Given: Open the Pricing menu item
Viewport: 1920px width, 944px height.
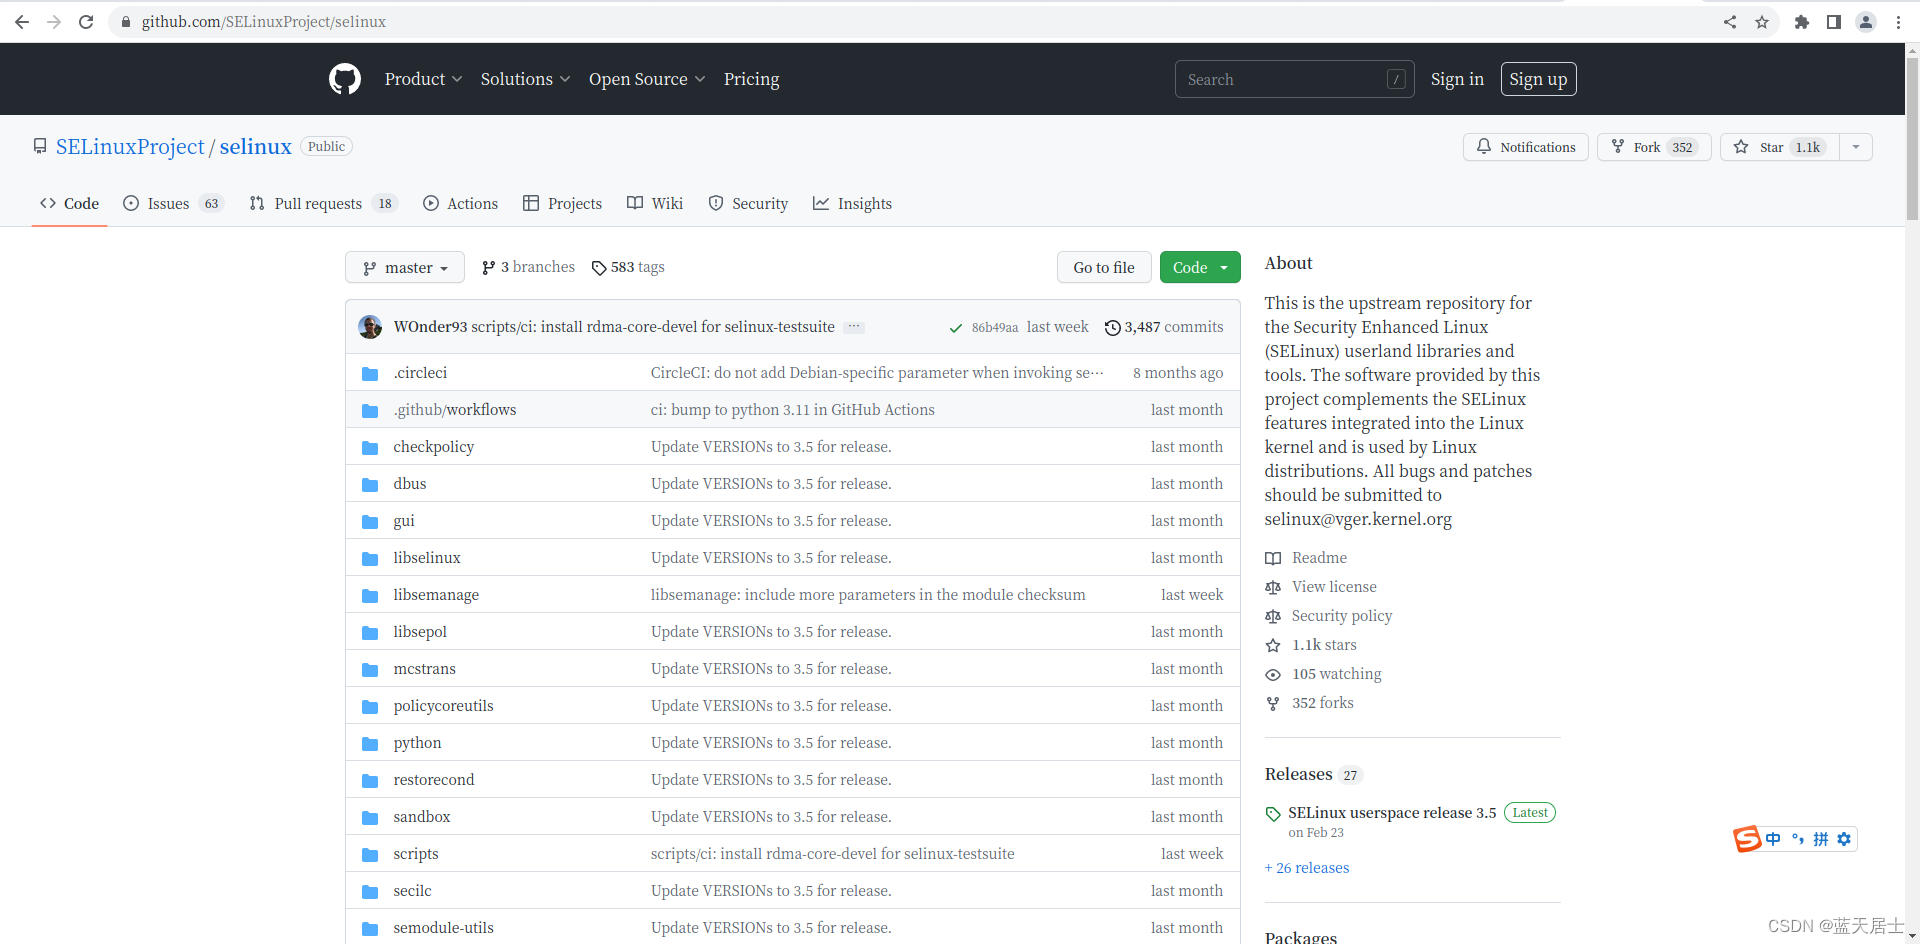Looking at the screenshot, I should [x=751, y=79].
